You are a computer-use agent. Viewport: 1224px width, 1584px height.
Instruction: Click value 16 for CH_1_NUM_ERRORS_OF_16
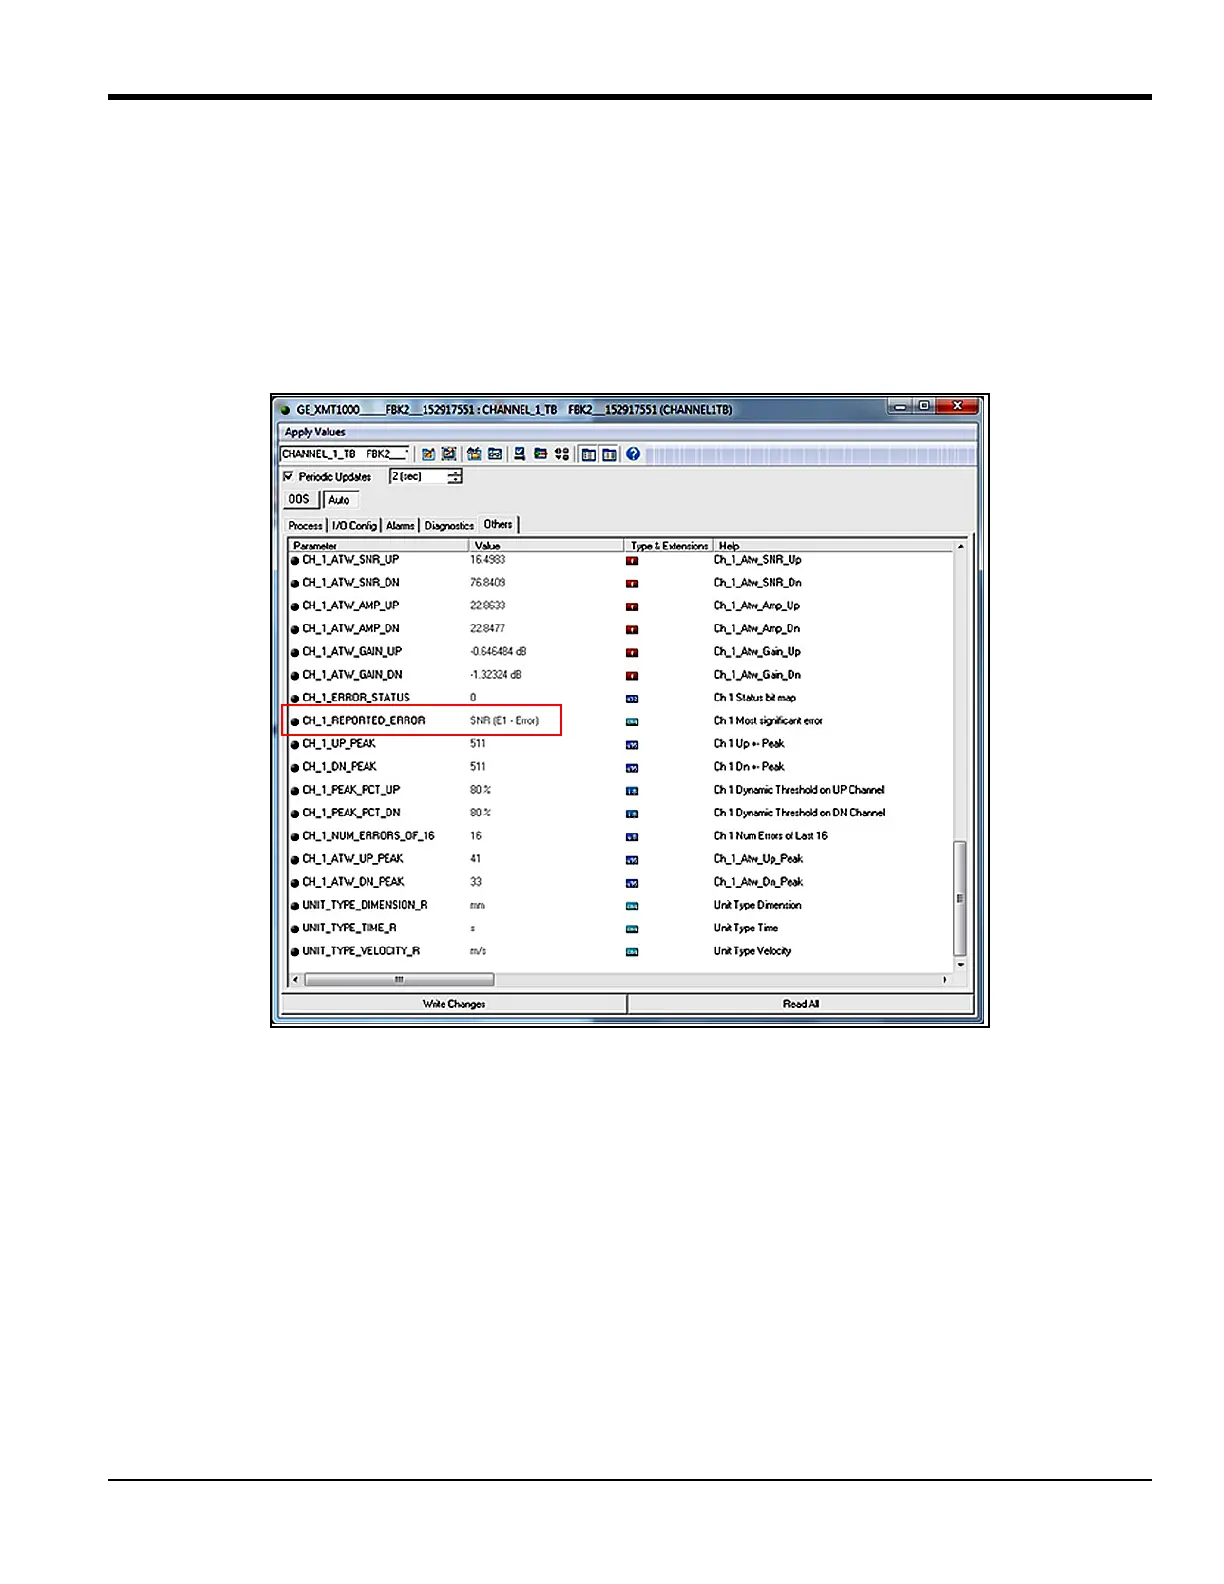[x=476, y=836]
